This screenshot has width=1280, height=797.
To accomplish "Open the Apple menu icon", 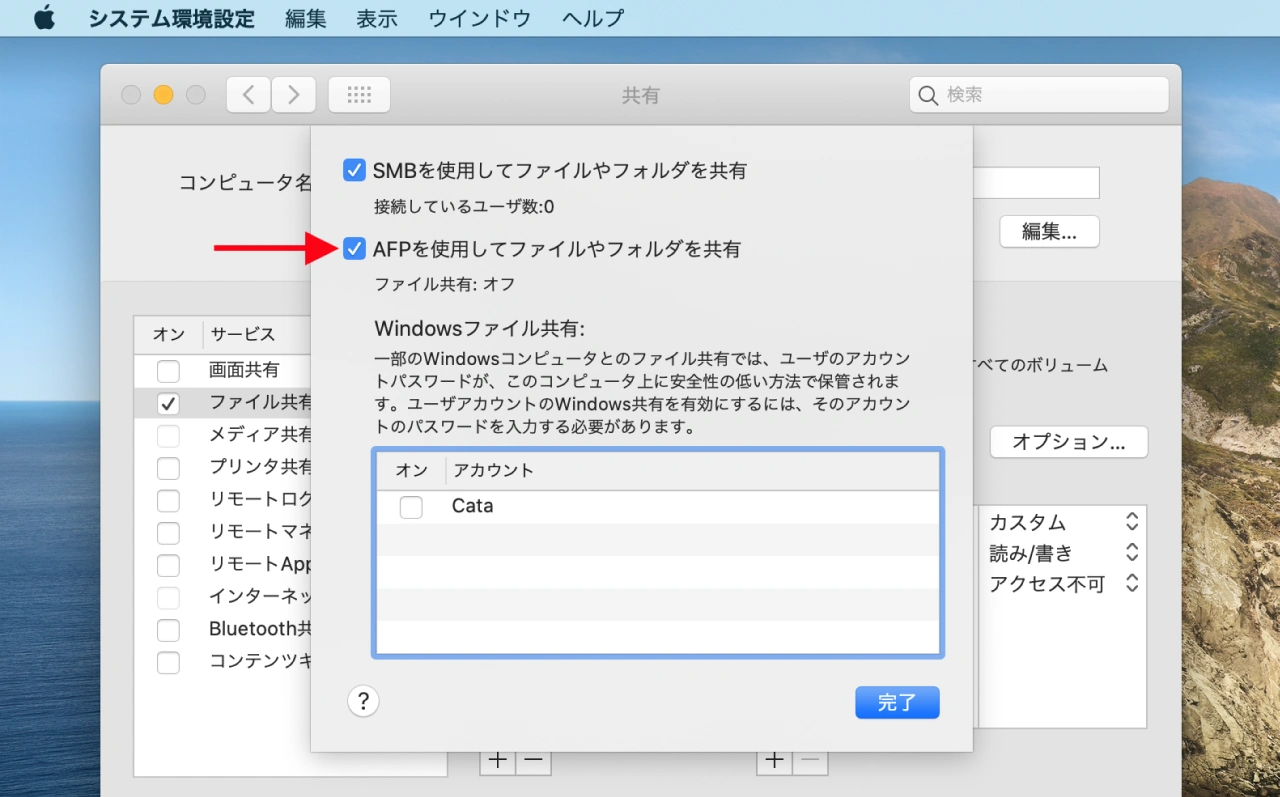I will click(x=44, y=18).
